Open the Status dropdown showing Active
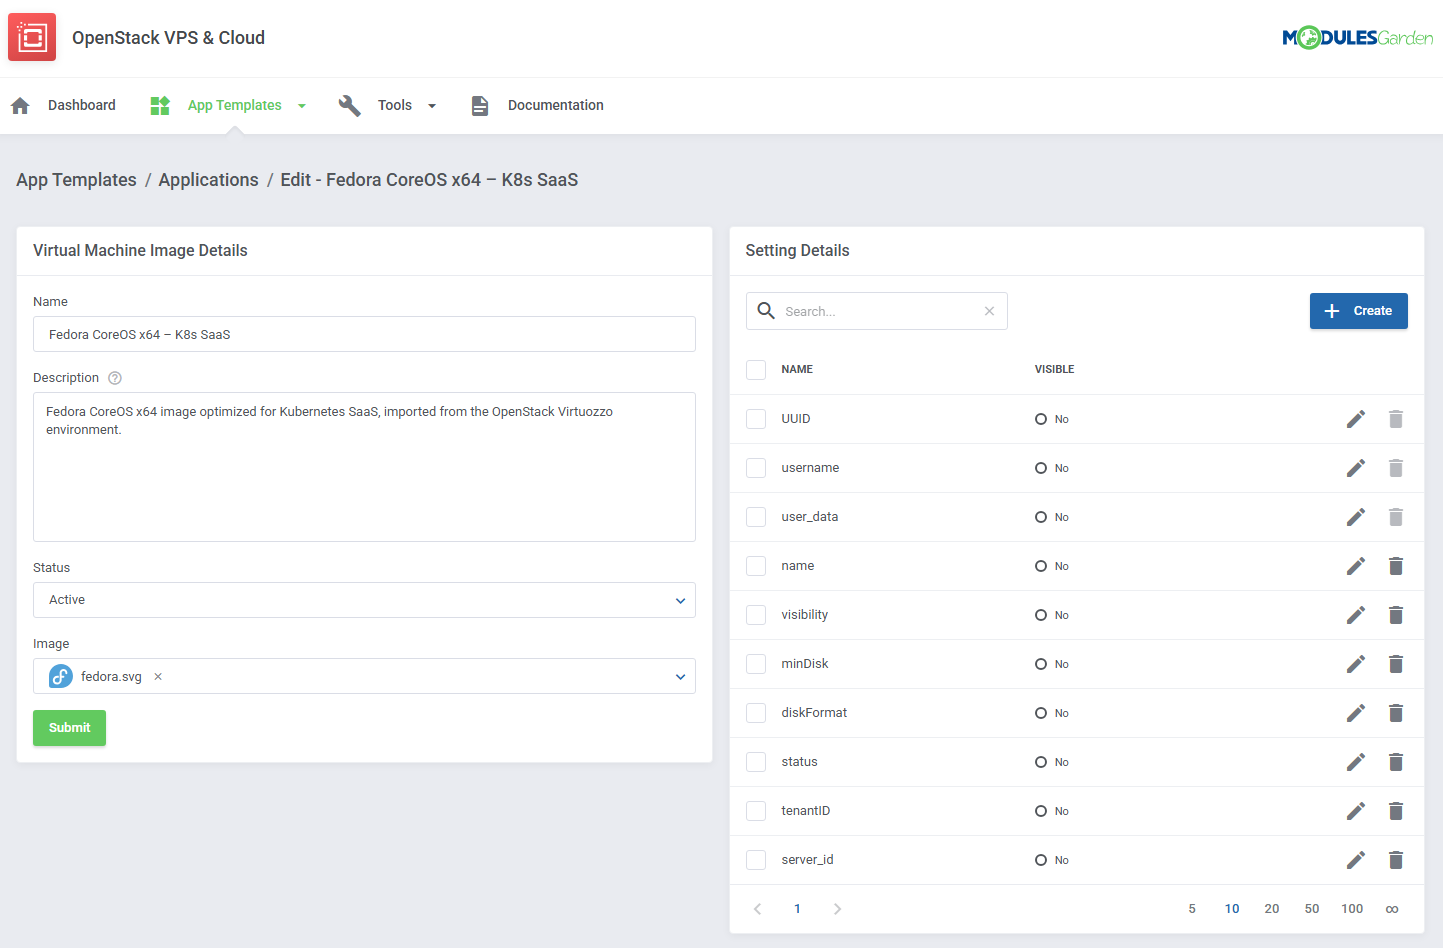The height and width of the screenshot is (948, 1443). pyautogui.click(x=364, y=600)
